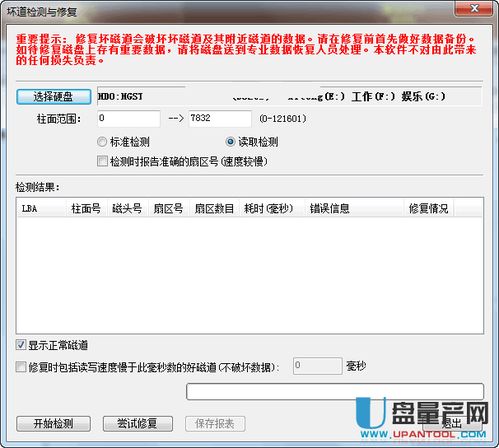Screen dimensions: 499x448
Task: Click the 保存报表 button
Action: (x=215, y=424)
